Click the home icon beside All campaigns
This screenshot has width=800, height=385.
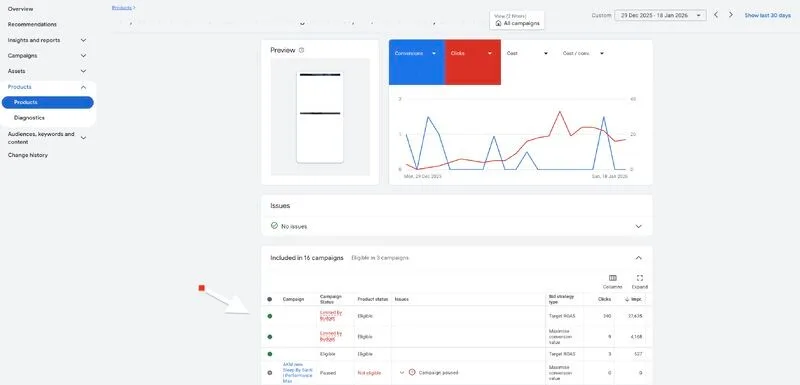pos(498,23)
